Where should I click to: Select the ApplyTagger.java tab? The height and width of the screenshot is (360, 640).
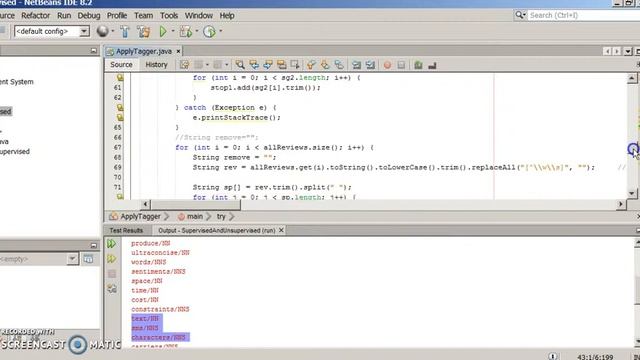click(144, 51)
